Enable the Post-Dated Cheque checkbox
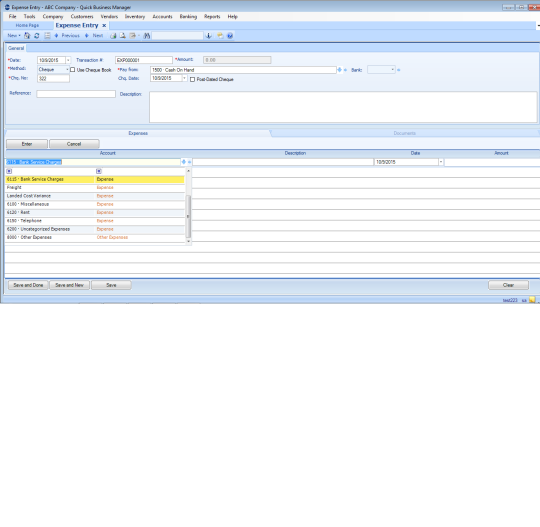 click(193, 79)
